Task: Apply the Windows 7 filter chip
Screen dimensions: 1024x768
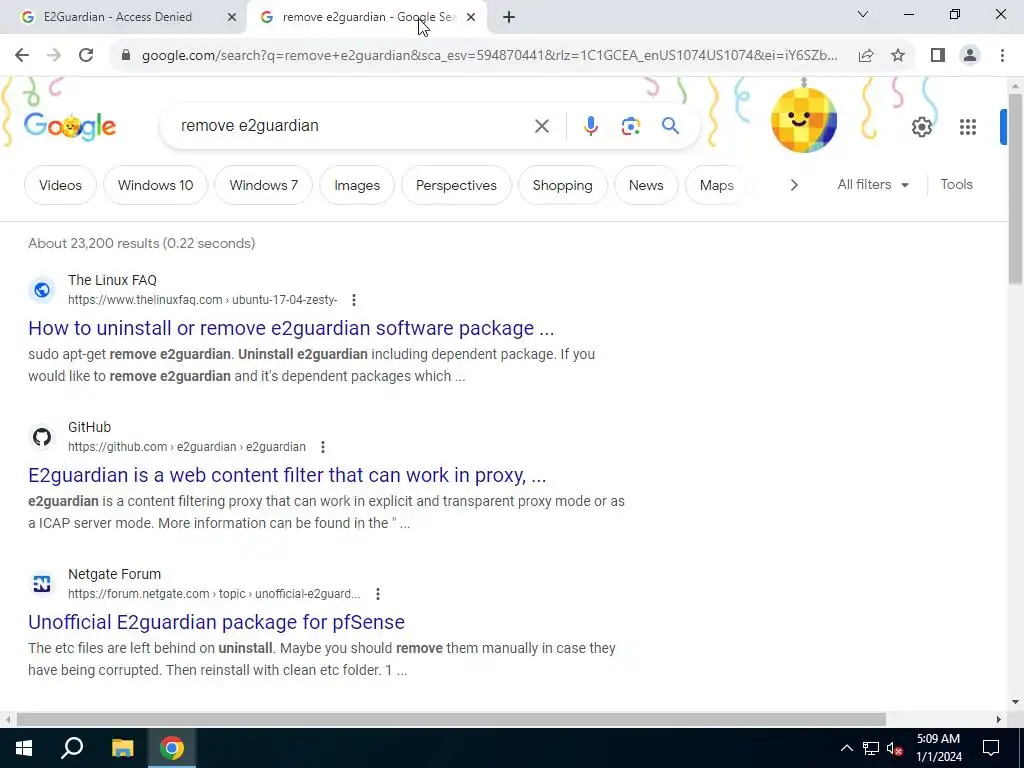Action: pyautogui.click(x=263, y=185)
